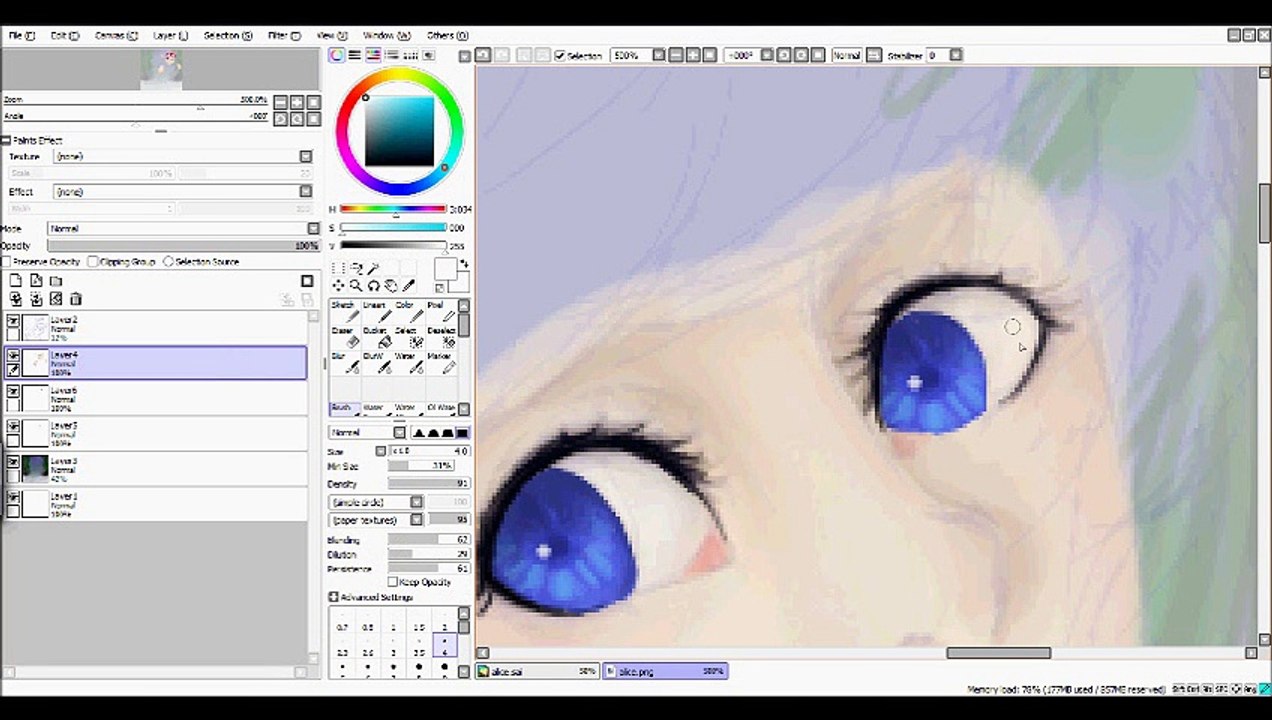
Task: Open the Filter menu
Action: [284, 35]
